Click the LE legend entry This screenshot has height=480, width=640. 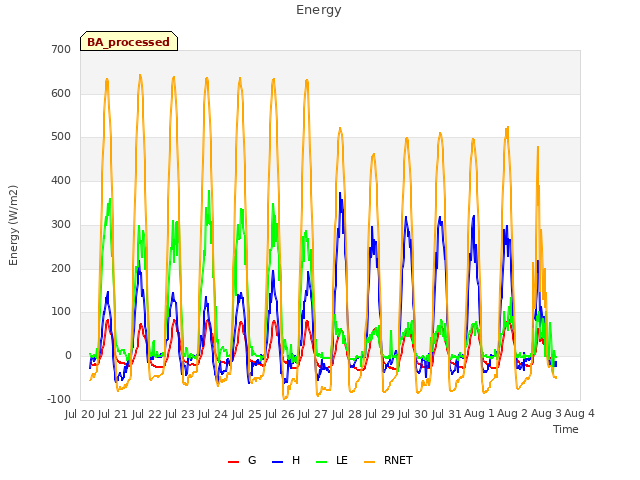pos(332,460)
